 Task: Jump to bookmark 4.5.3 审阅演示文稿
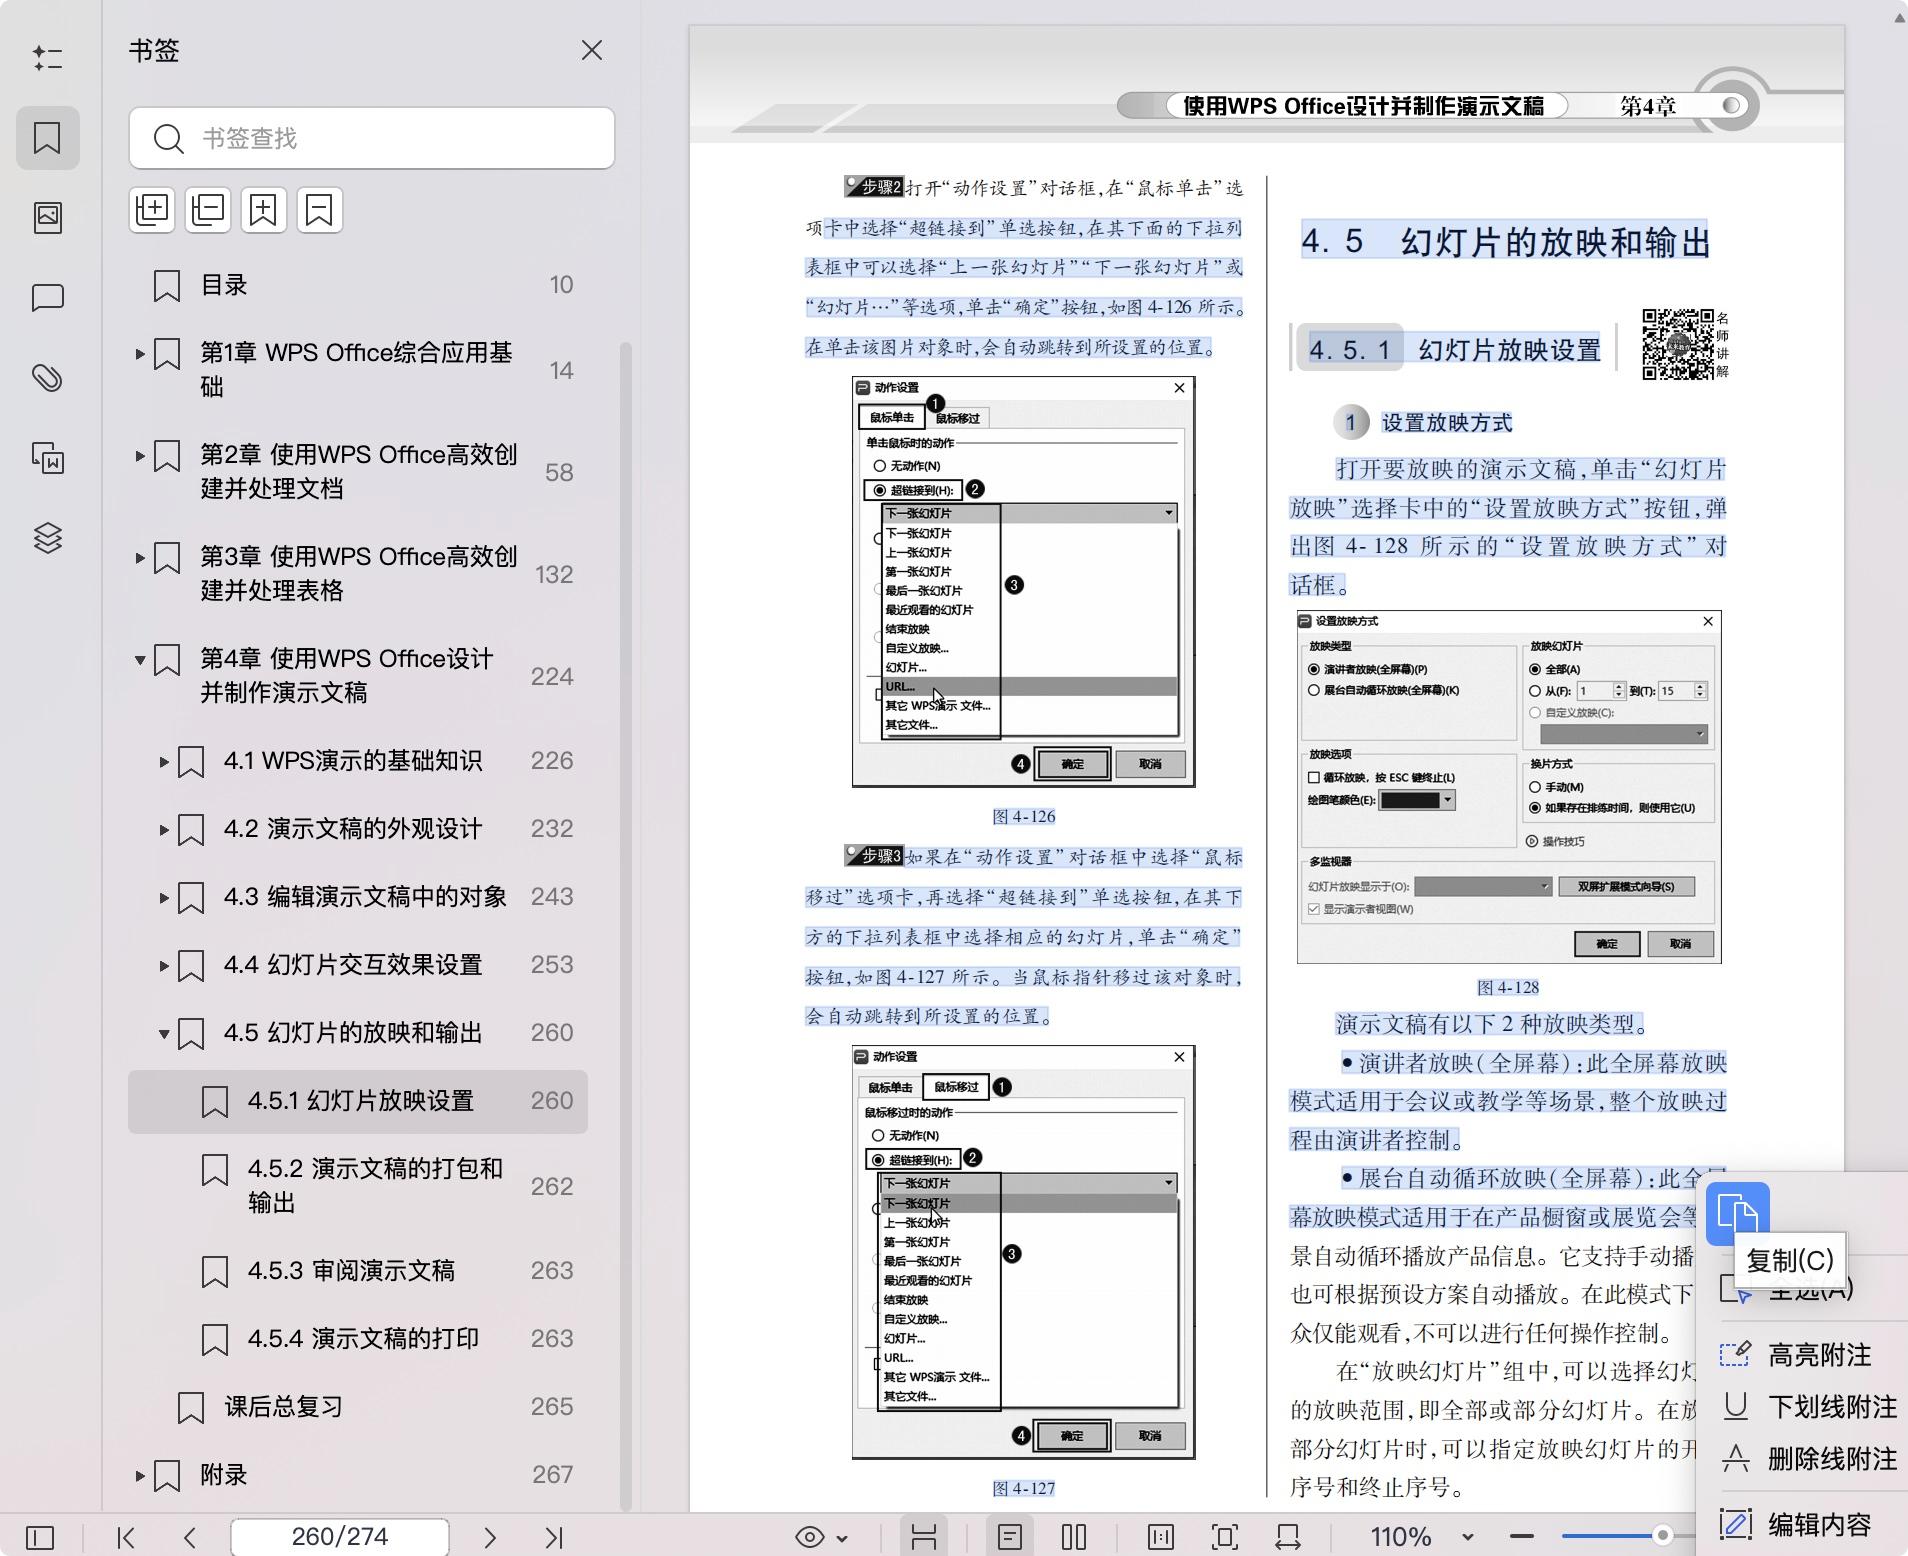point(358,1271)
